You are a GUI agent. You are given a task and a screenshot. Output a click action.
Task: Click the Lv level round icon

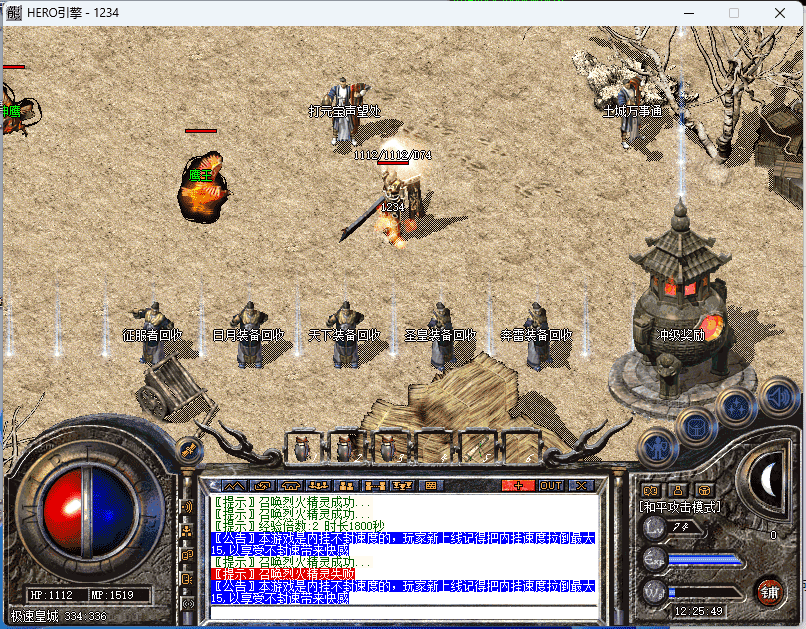654,527
